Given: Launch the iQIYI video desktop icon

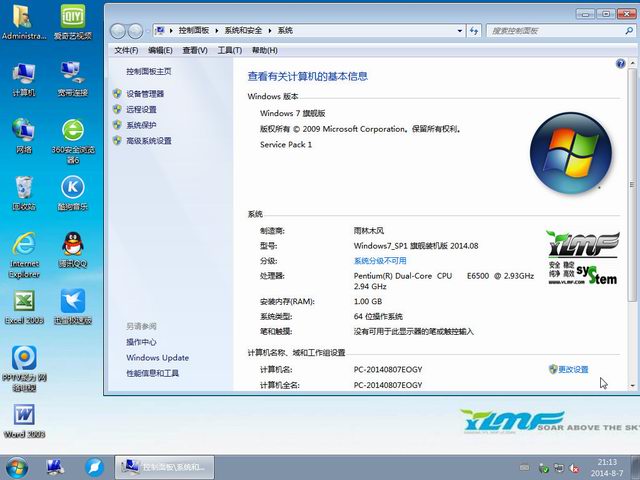Looking at the screenshot, I should tap(73, 21).
